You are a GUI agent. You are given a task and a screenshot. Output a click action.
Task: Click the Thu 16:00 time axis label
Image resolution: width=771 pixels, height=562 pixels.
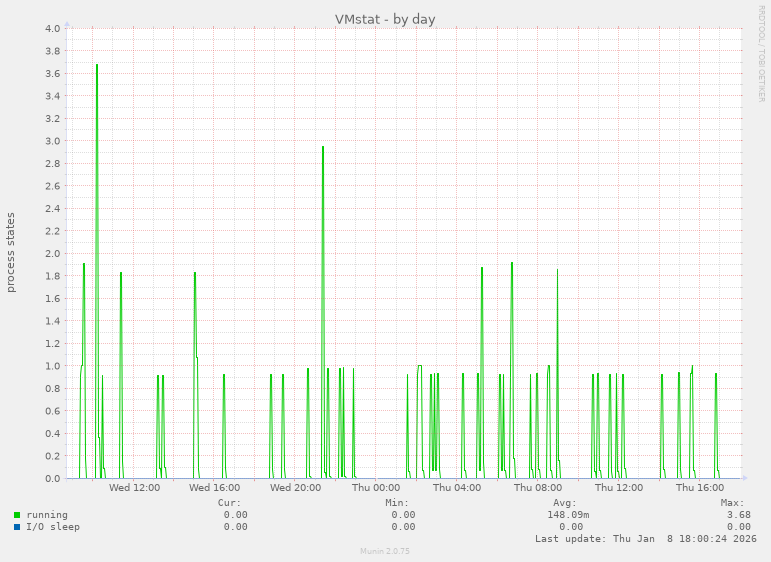coord(699,488)
